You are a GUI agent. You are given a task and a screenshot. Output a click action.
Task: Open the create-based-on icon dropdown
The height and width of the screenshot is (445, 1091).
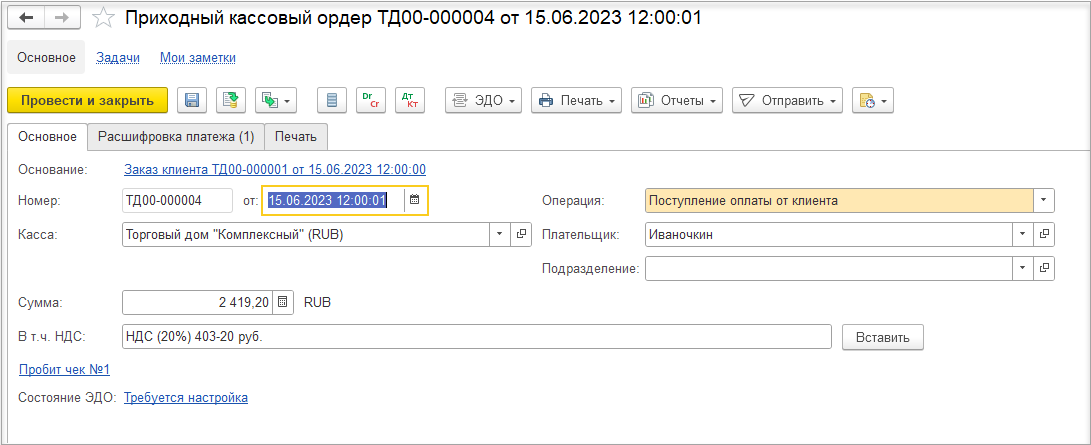pos(276,100)
